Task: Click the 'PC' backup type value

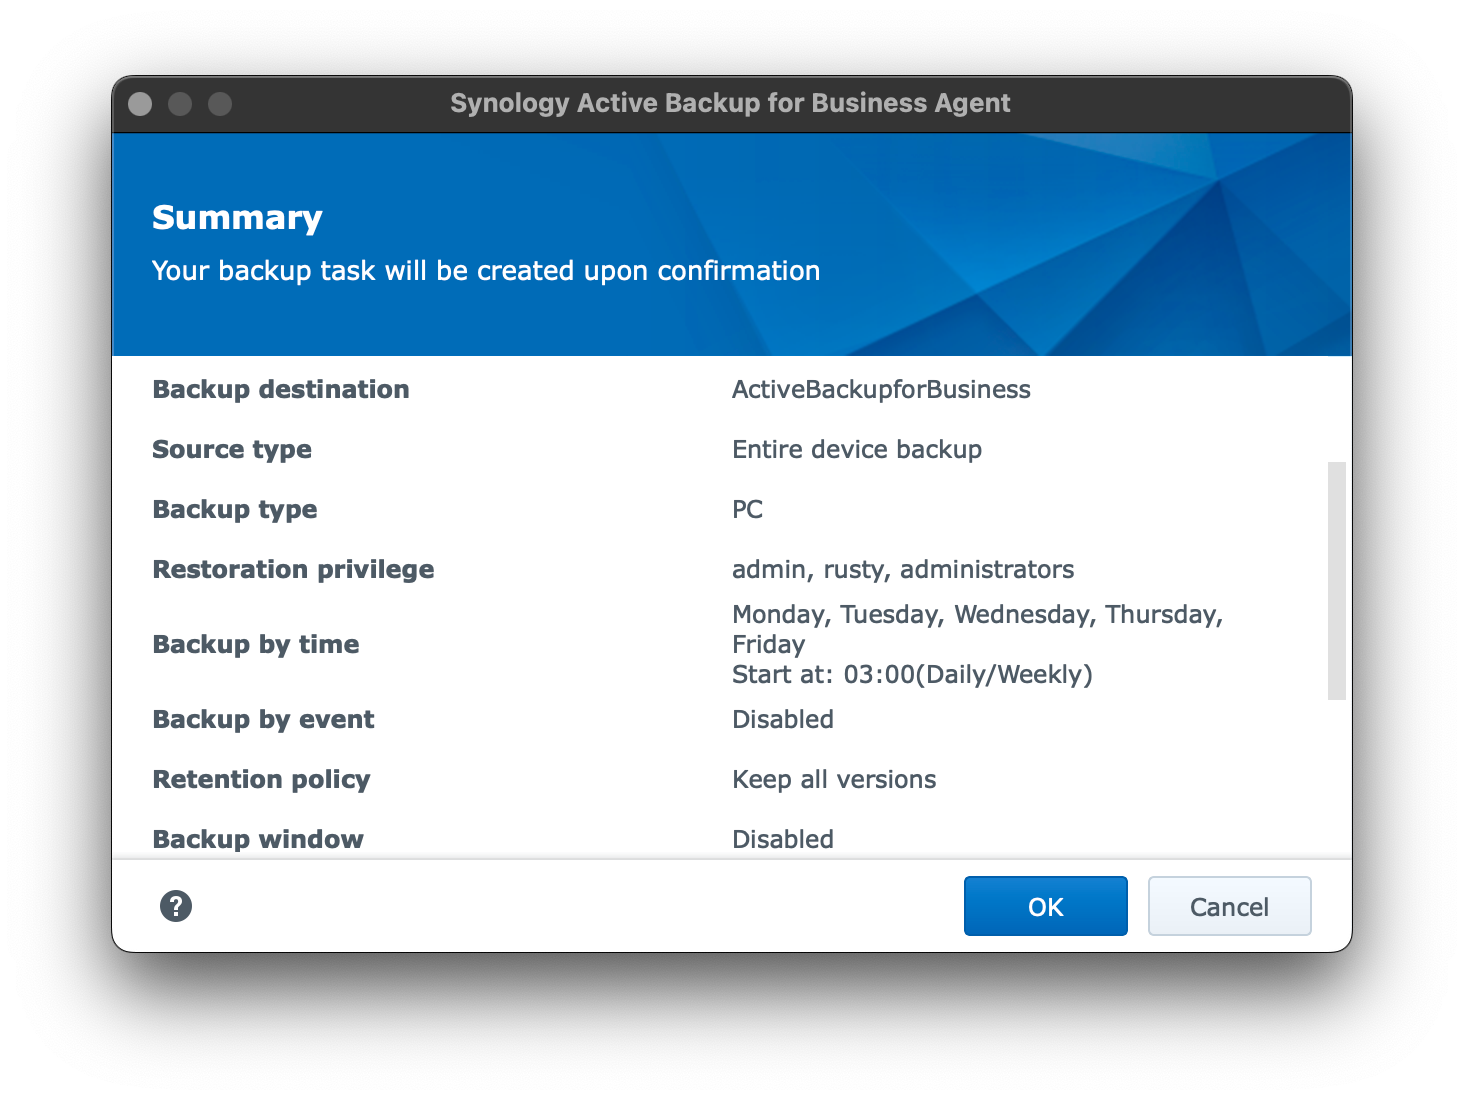Action: (747, 509)
